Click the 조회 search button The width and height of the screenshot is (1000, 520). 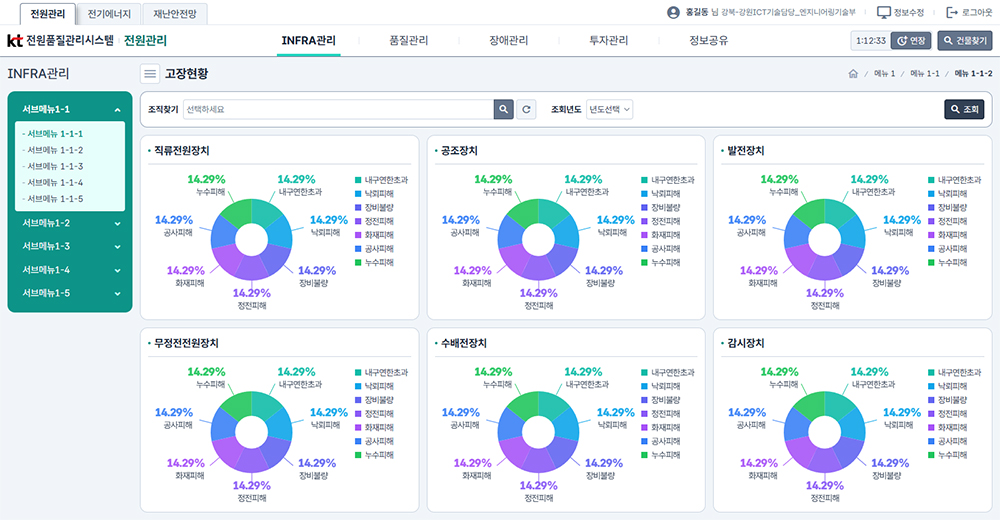pos(964,109)
